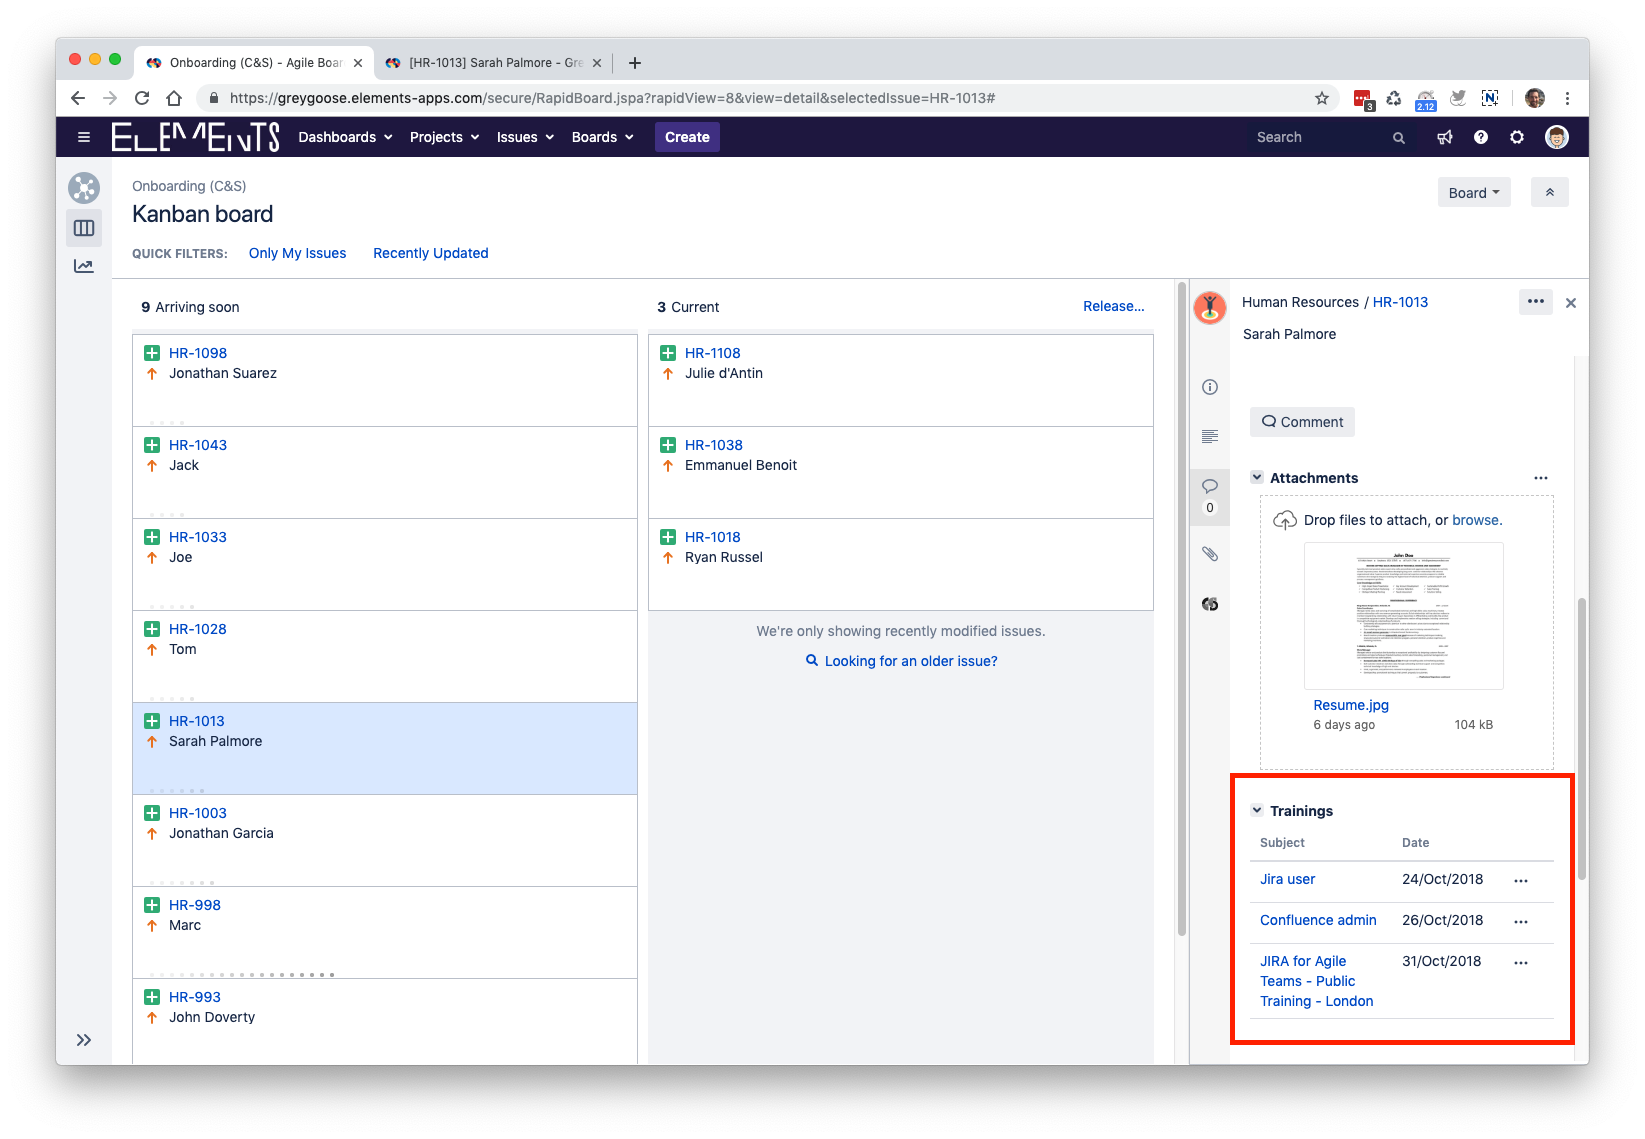Open the Board dropdown button
This screenshot has height=1139, width=1645.
(x=1473, y=193)
